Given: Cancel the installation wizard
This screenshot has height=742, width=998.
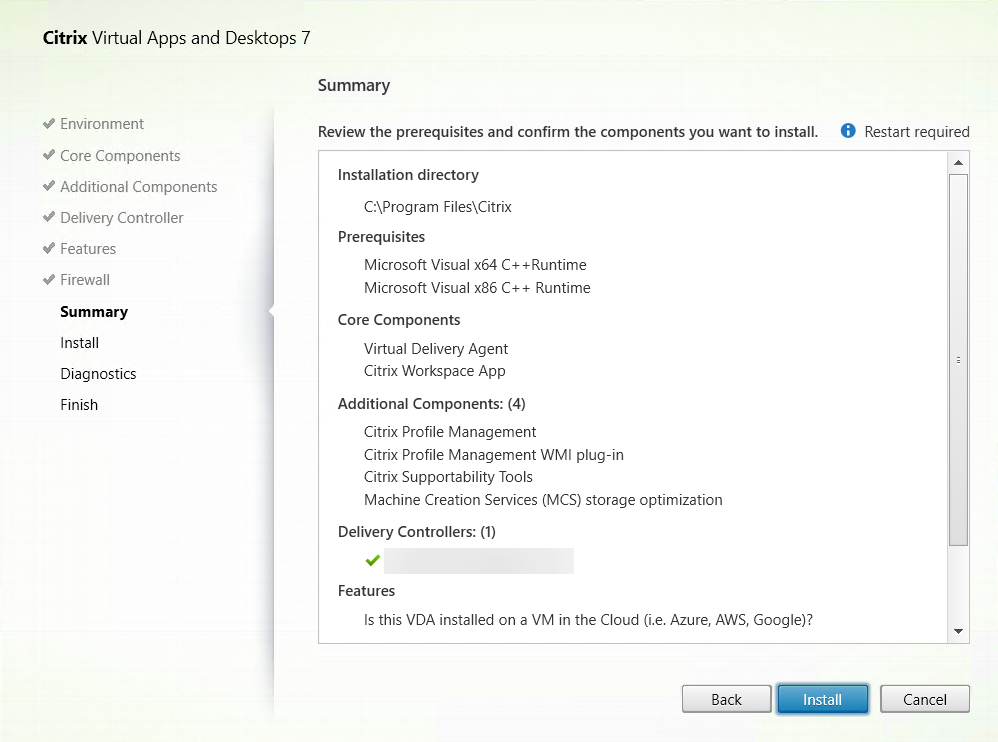Looking at the screenshot, I should 924,700.
